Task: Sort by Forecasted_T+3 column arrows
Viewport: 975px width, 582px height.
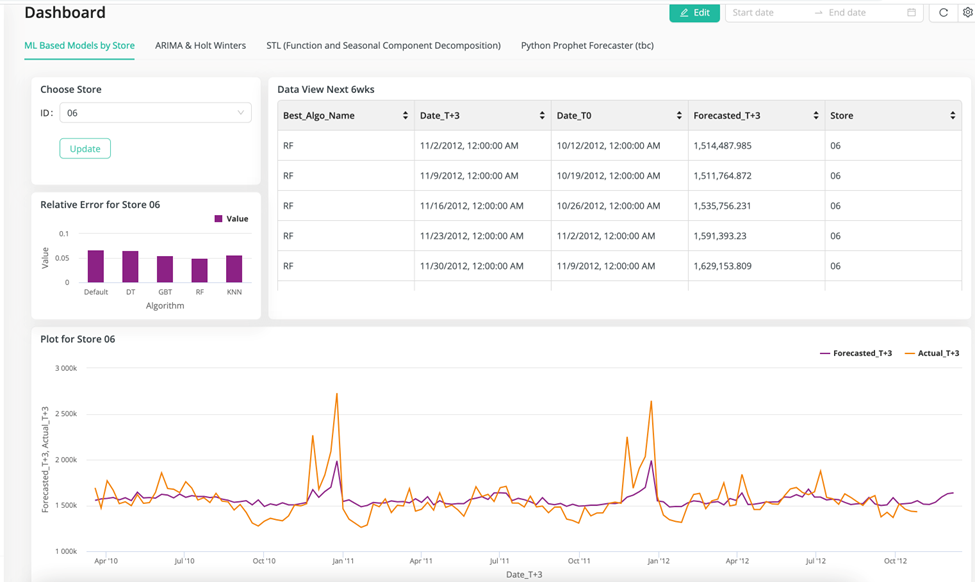Action: coord(816,116)
